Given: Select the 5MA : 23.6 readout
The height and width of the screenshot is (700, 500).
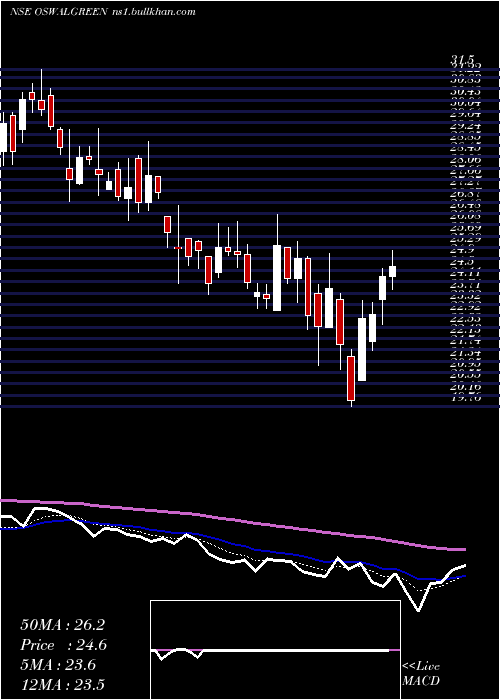Looking at the screenshot, I should coord(58,665).
